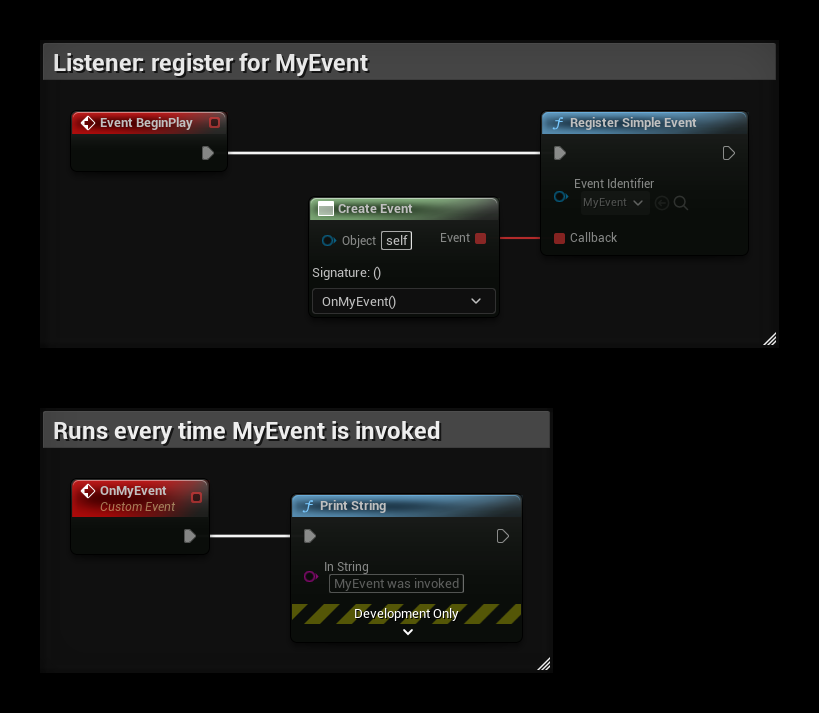Click the Development Only banner

(406, 614)
